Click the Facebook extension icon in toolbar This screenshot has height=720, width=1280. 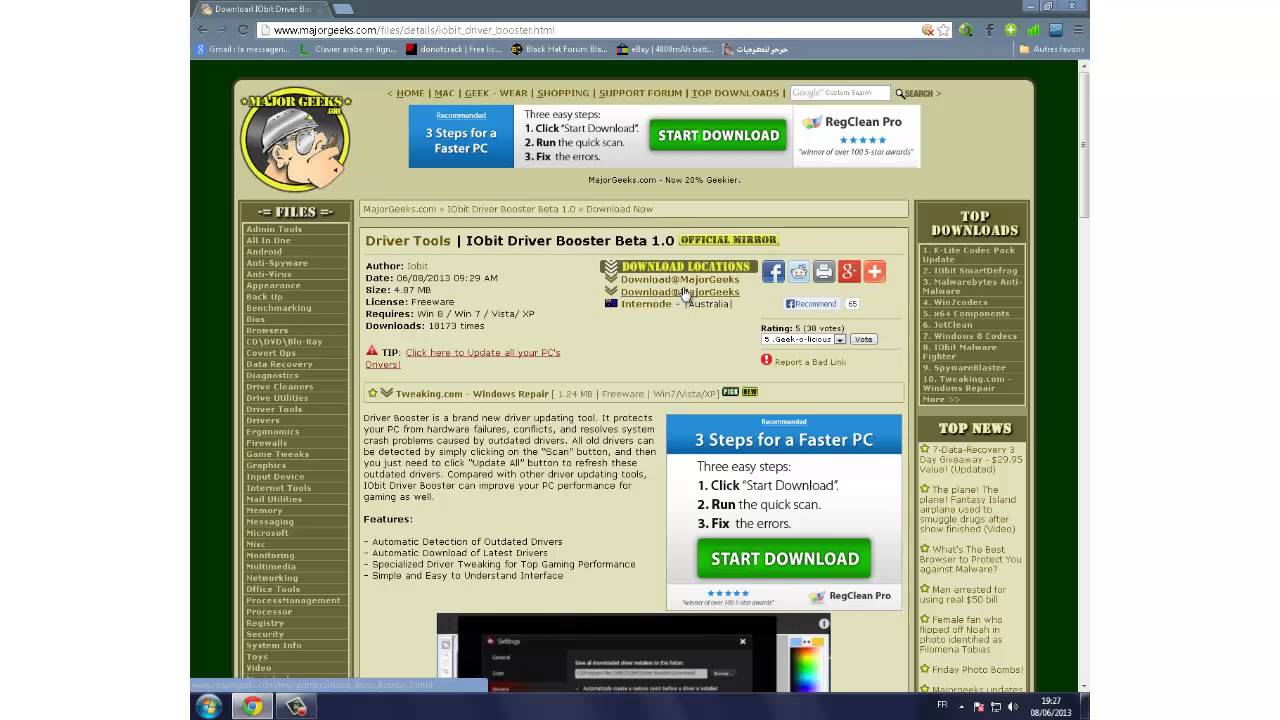tap(988, 30)
